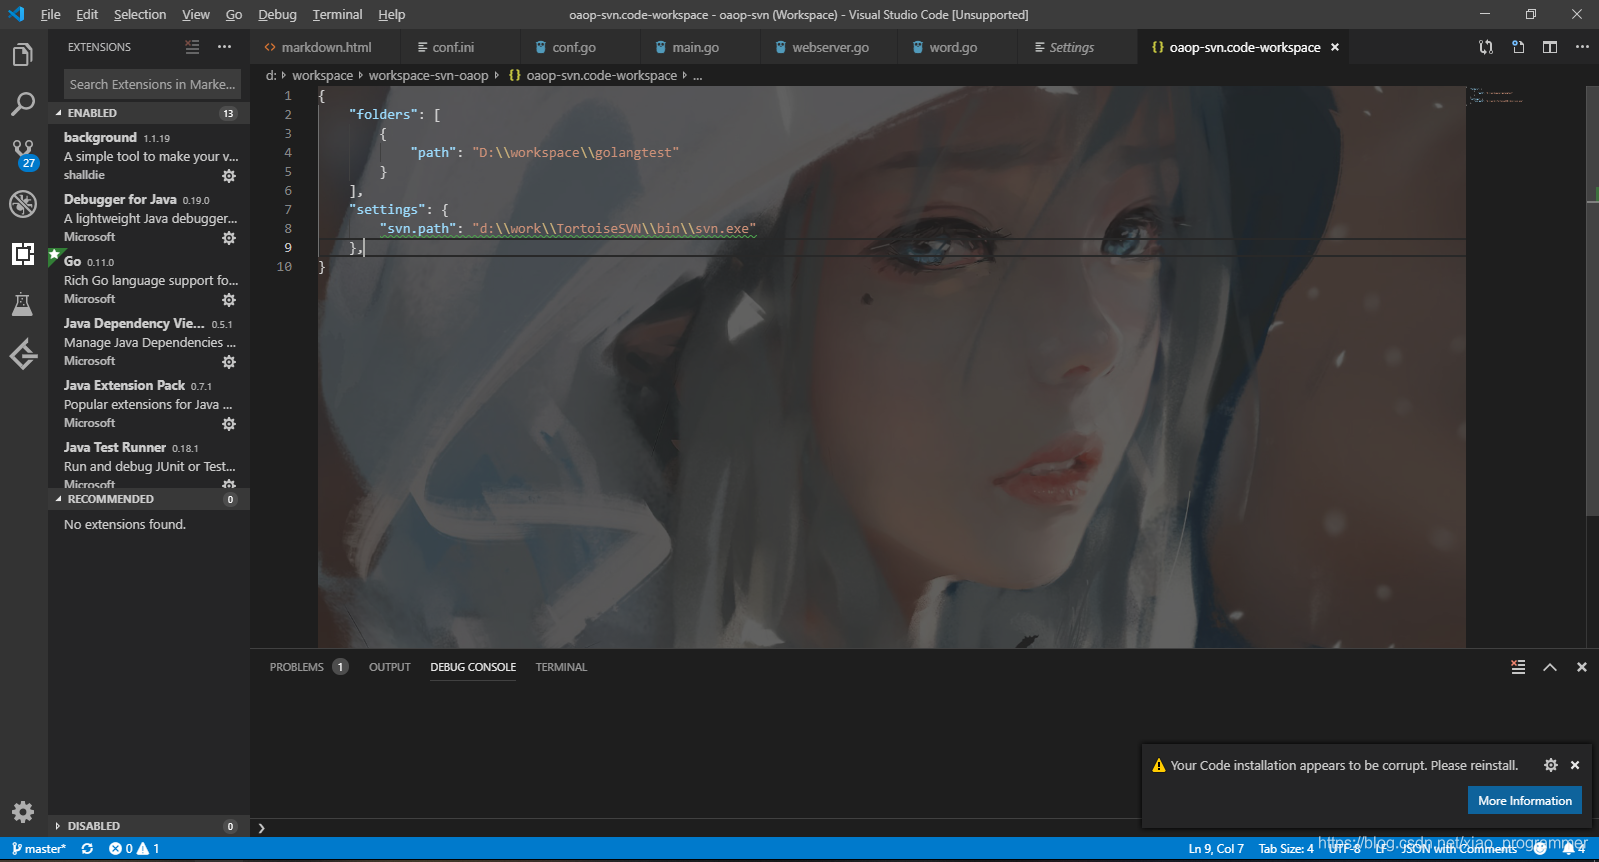Click open file icon in editor toolbar
Image resolution: width=1599 pixels, height=862 pixels.
pyautogui.click(x=1518, y=47)
